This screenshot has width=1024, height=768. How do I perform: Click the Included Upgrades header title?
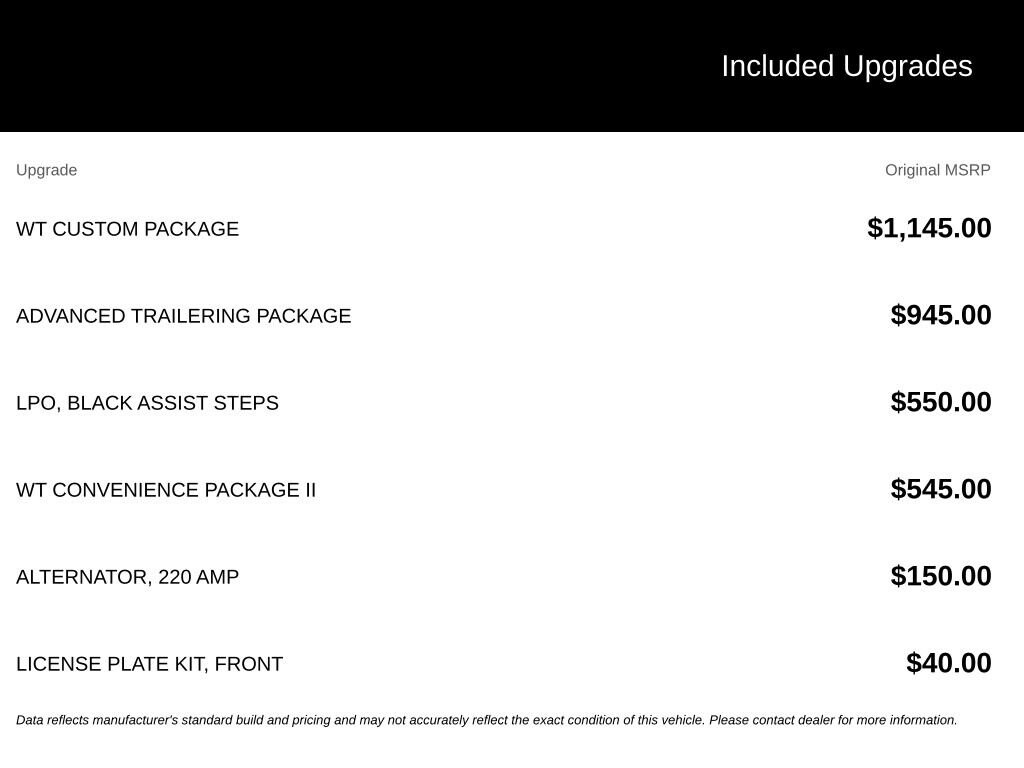846,67
